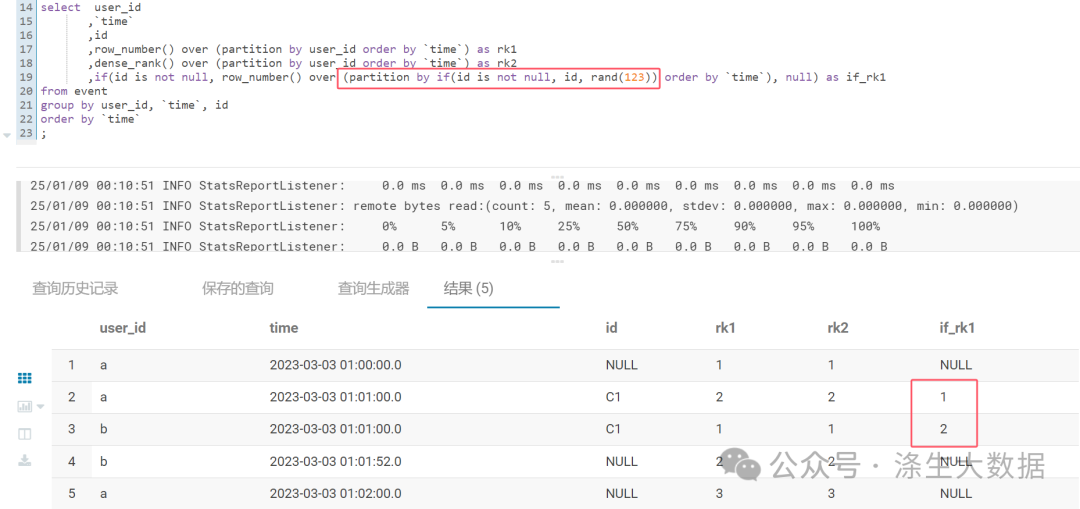
Task: Sort by the user_id column header
Action: click(x=123, y=328)
